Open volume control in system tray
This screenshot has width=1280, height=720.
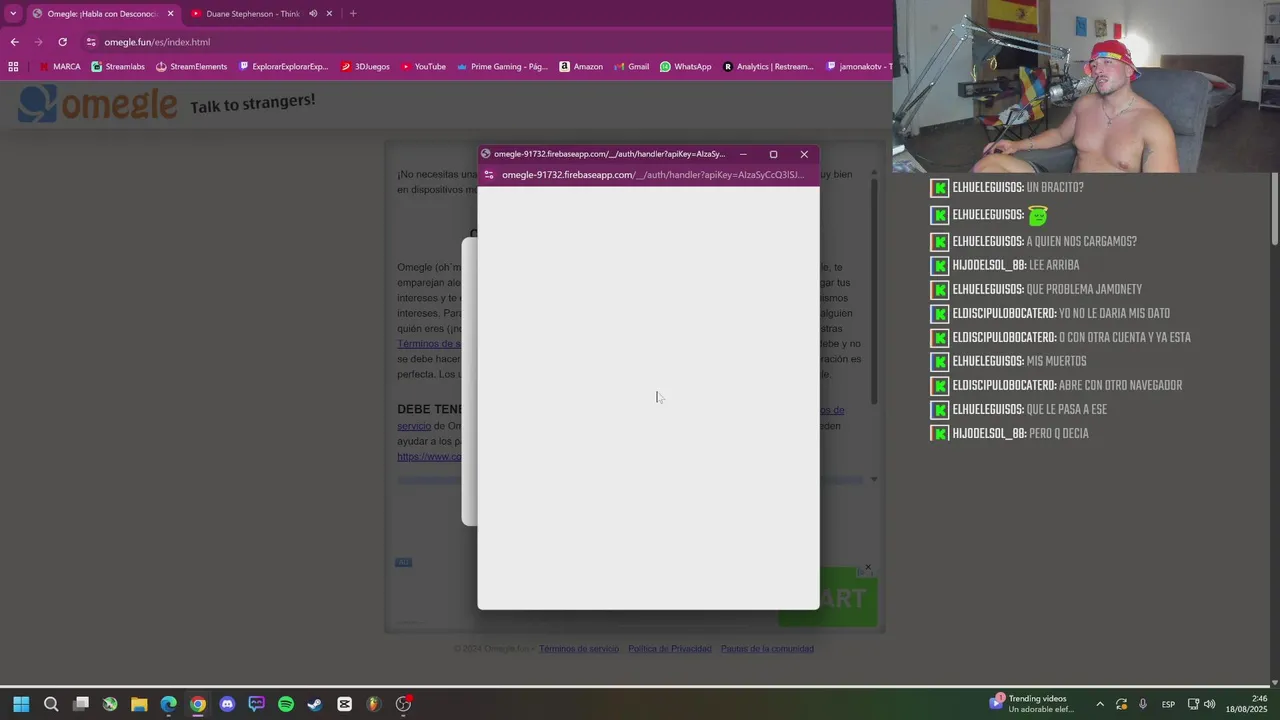pyautogui.click(x=1210, y=704)
